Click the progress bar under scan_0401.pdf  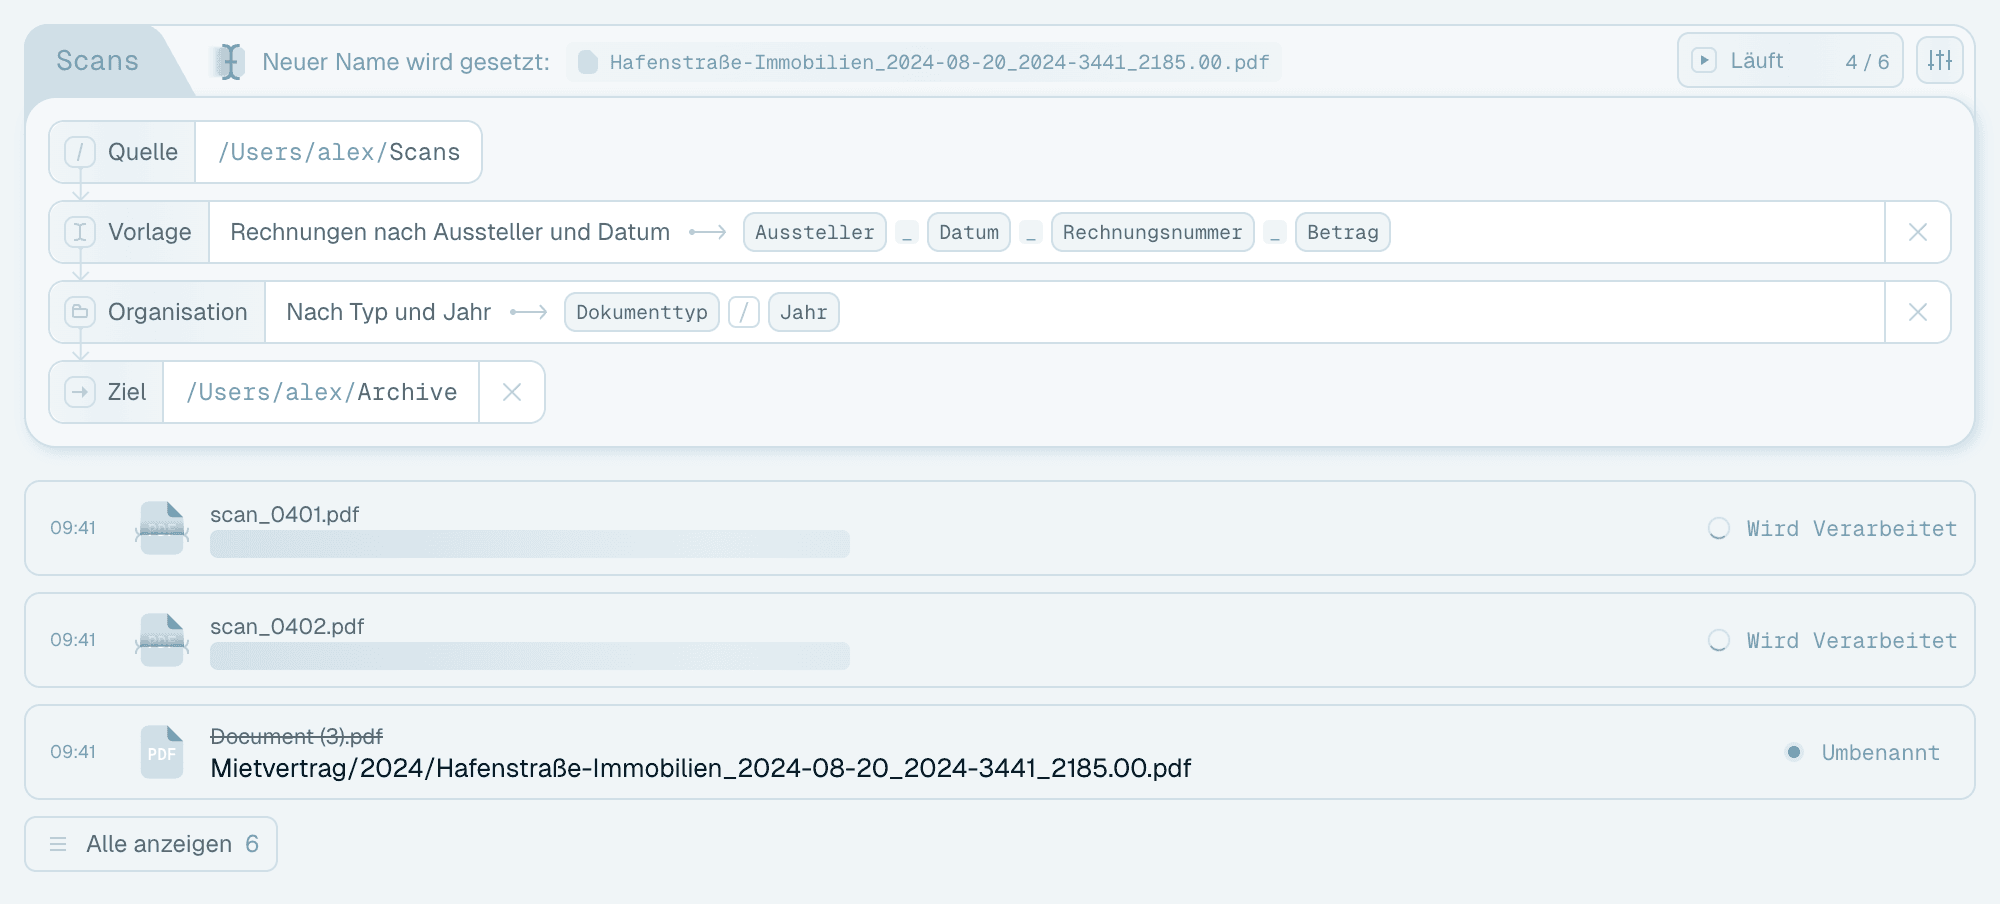[530, 544]
